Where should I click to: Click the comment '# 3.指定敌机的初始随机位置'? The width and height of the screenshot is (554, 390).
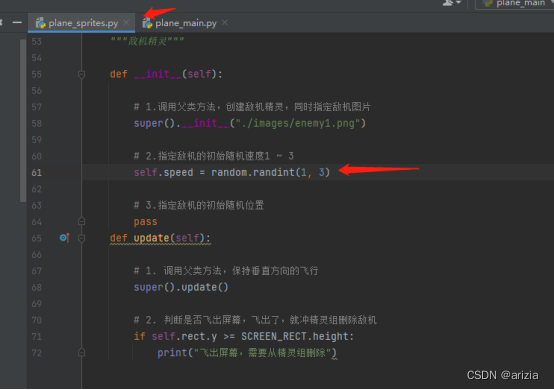coord(199,205)
